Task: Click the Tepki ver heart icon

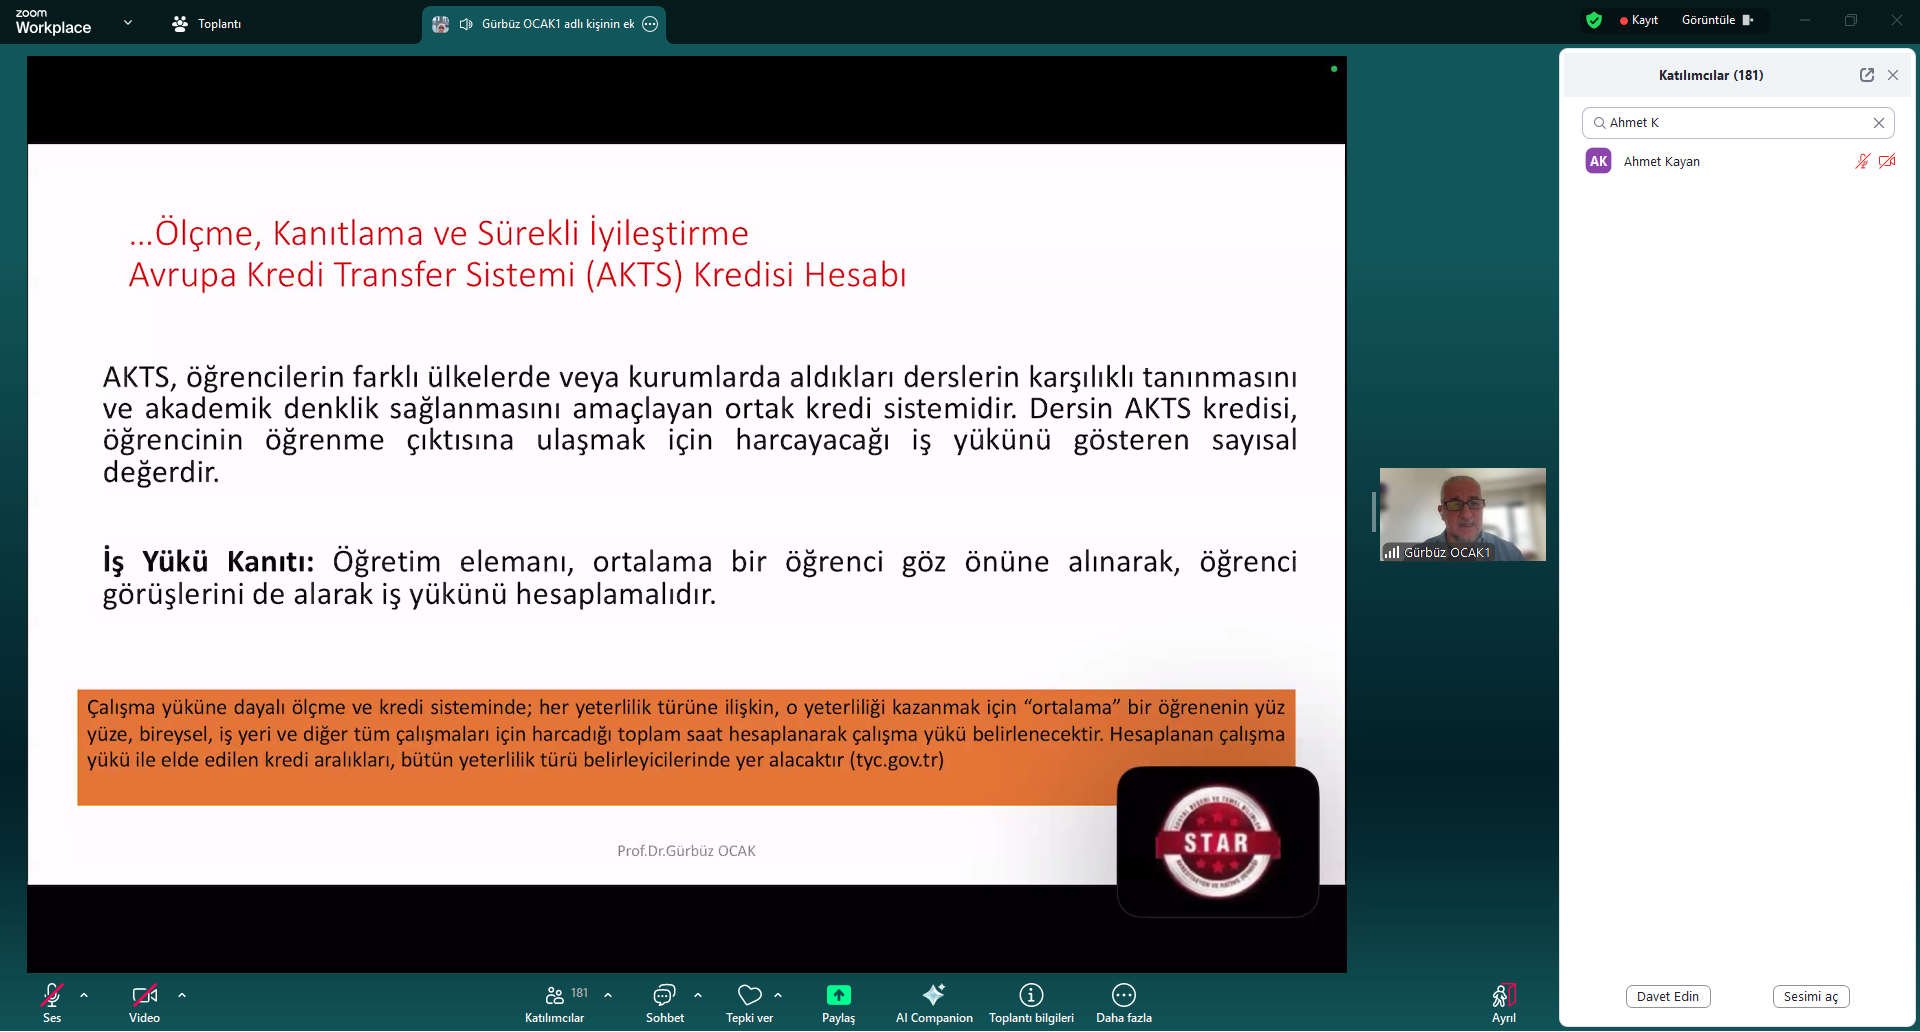Action: coord(749,995)
